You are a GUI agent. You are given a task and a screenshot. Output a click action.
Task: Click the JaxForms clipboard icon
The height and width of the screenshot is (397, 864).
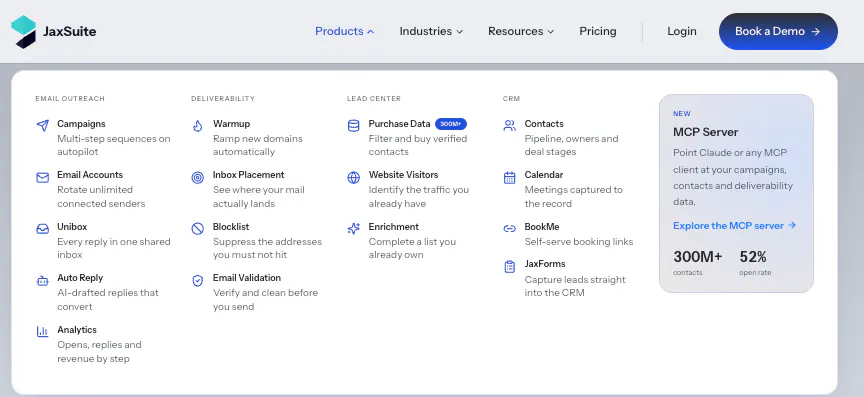click(x=510, y=266)
